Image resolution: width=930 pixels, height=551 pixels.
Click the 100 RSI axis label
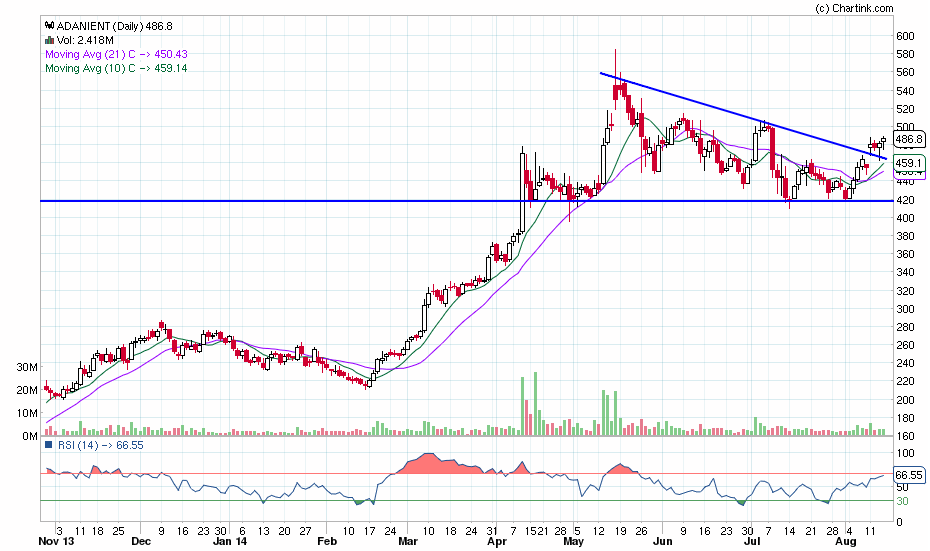coord(905,454)
